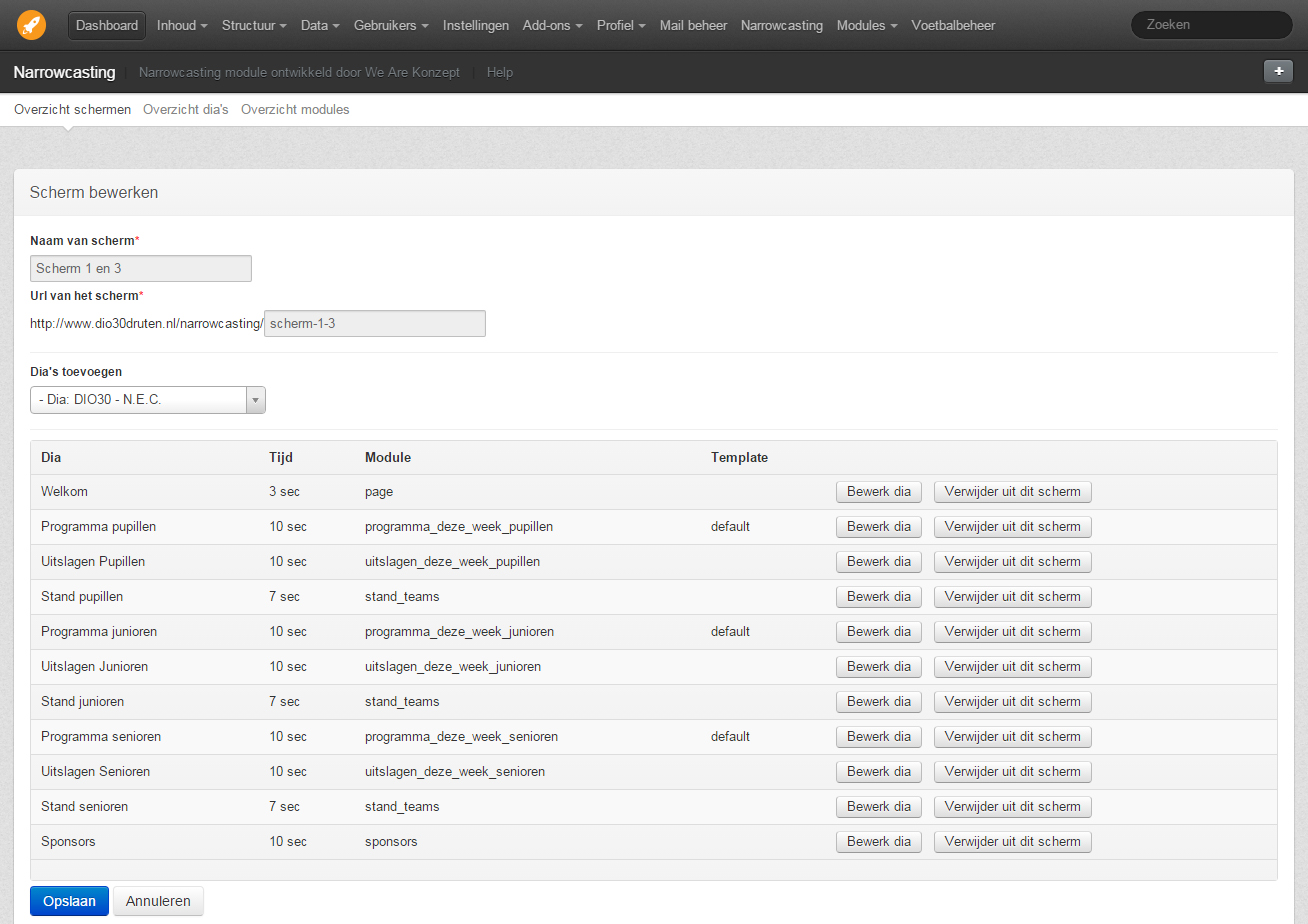
Task: Edit the Programma senioren dia
Action: point(879,737)
